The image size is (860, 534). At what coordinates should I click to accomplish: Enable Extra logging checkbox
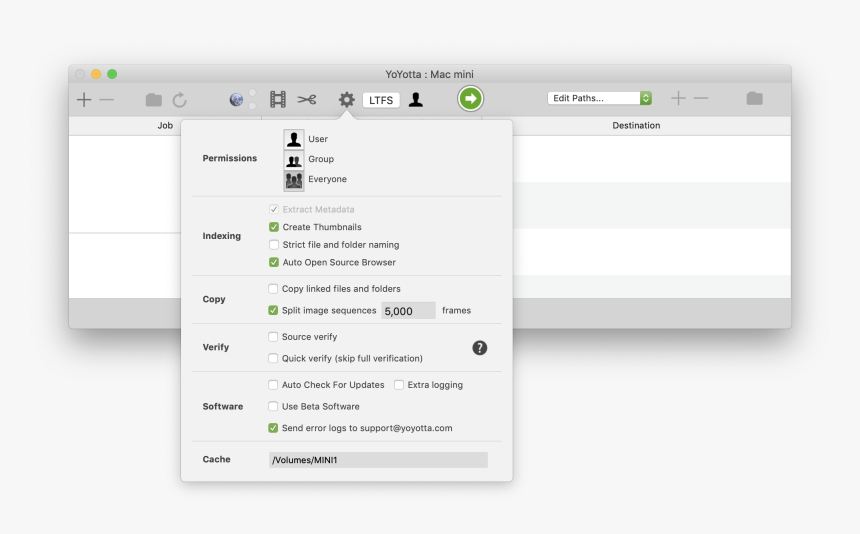[399, 385]
